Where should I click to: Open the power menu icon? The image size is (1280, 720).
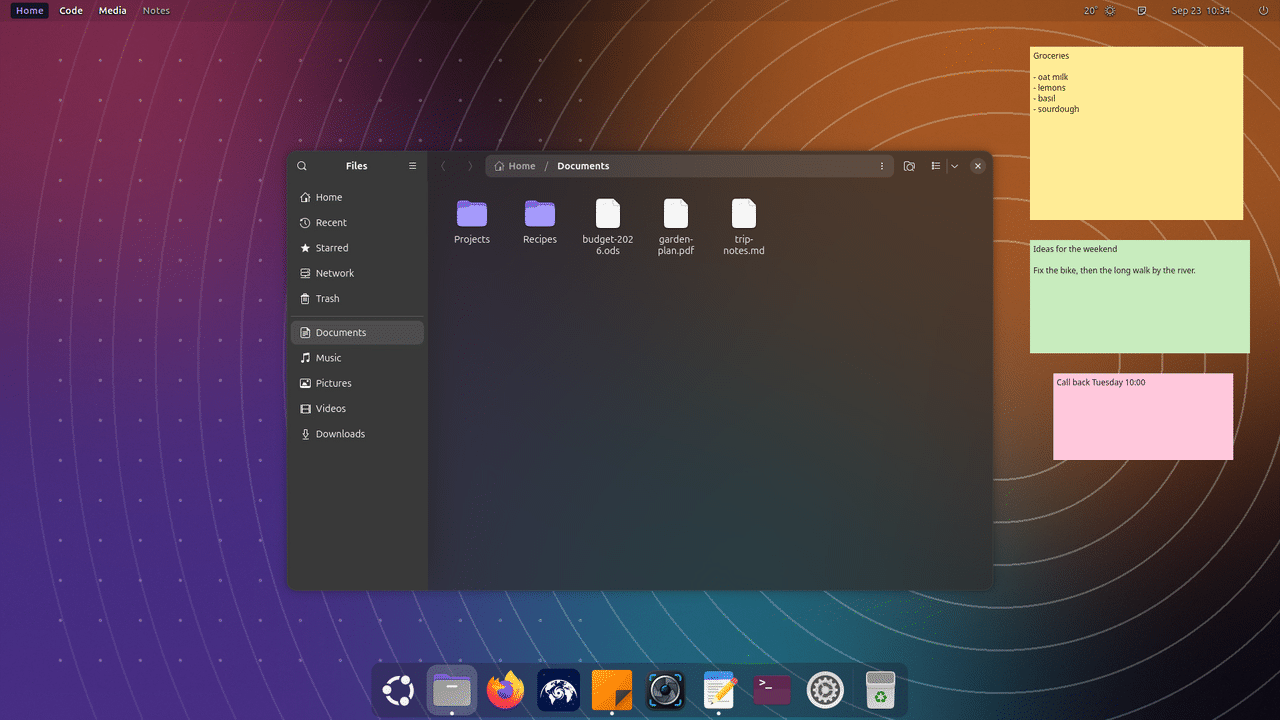click(1263, 11)
